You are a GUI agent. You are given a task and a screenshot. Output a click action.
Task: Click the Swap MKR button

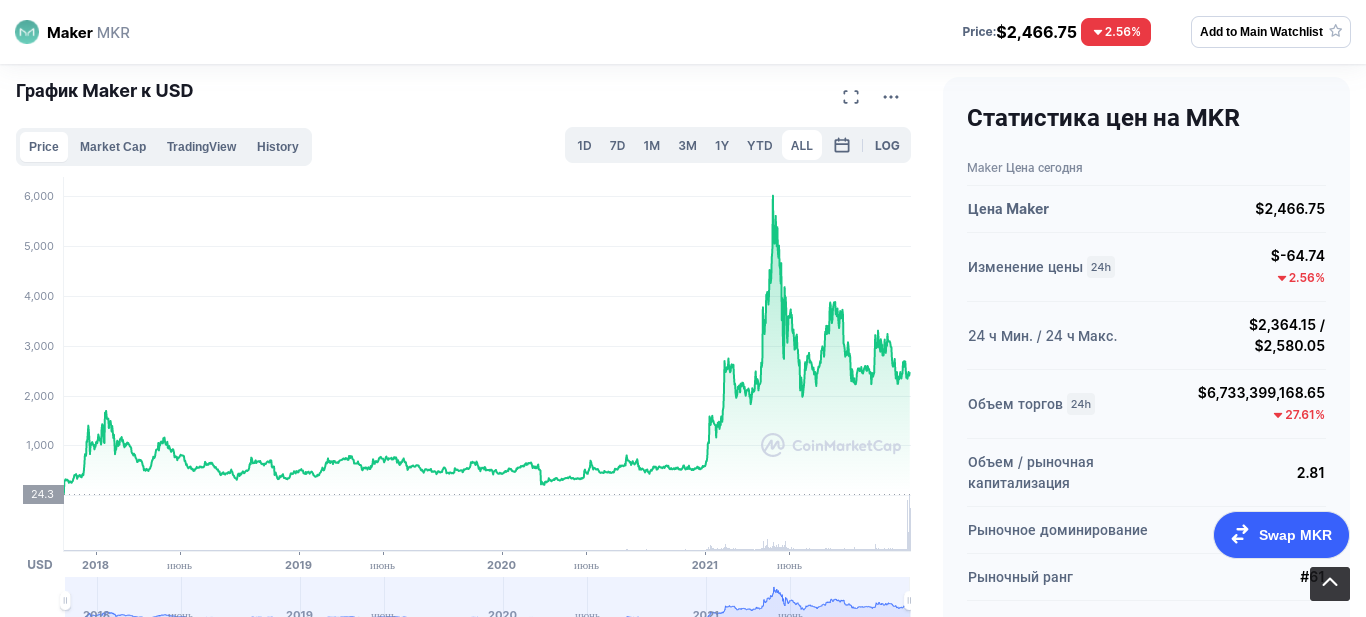[1281, 535]
